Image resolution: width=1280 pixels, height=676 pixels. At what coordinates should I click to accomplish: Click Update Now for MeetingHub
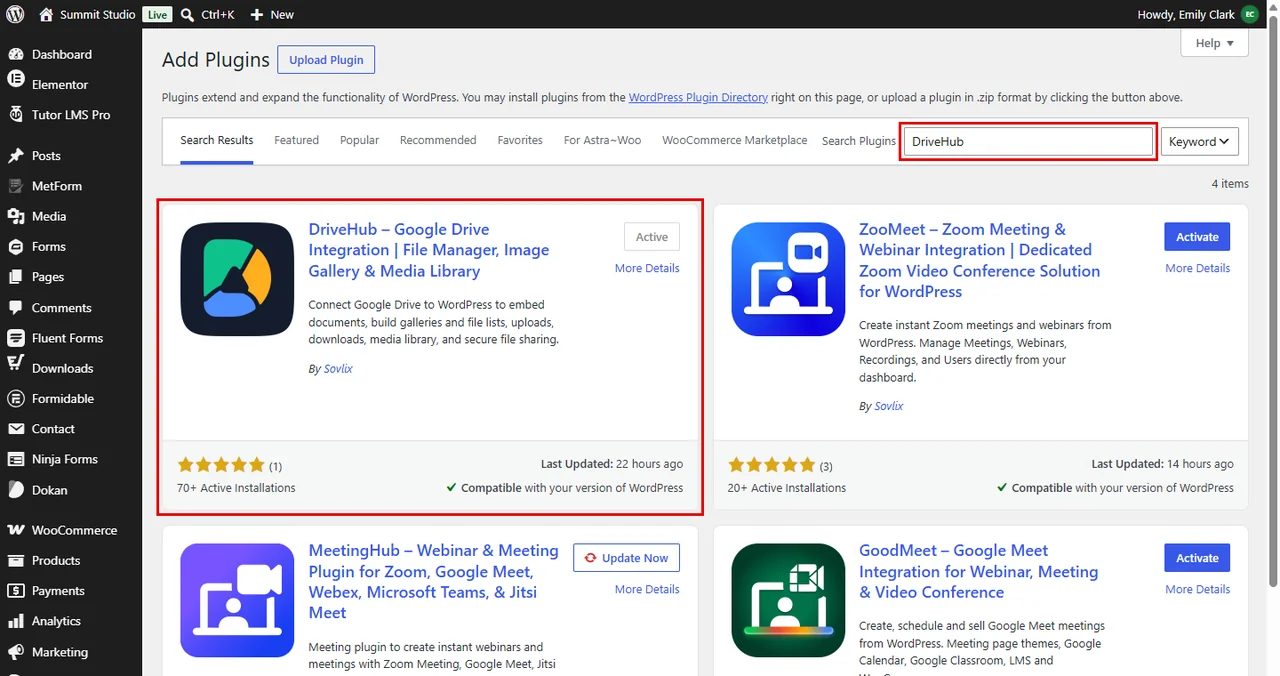click(x=626, y=558)
